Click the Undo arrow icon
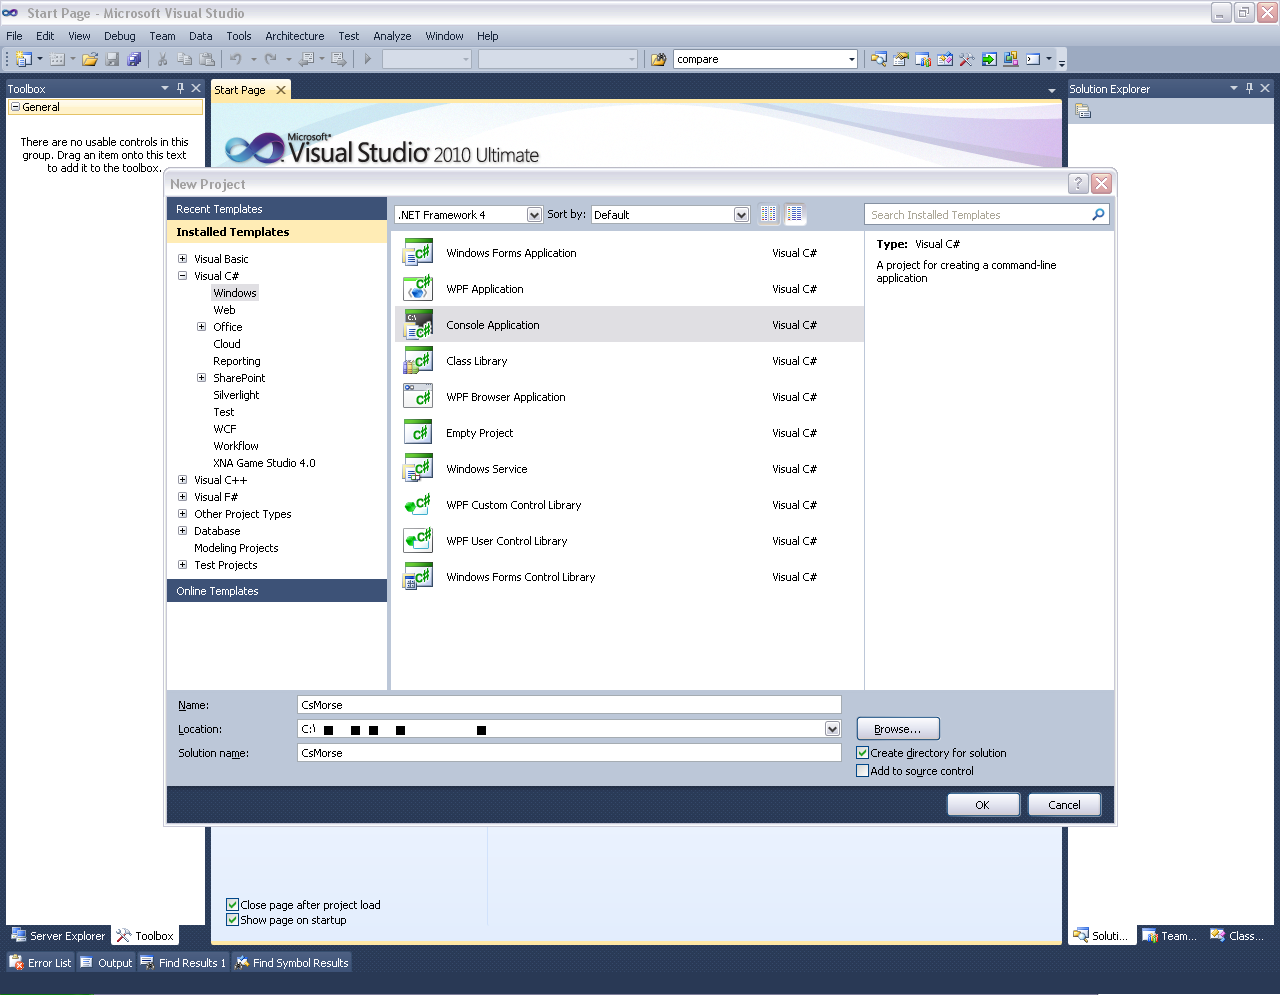 (x=235, y=59)
